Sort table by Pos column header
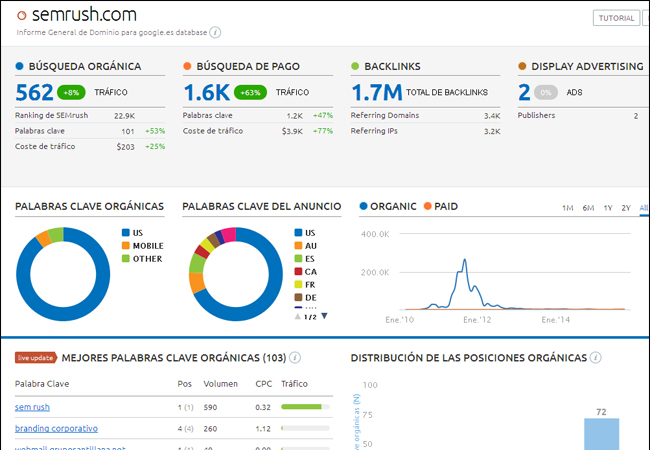650x450 pixels. [x=184, y=384]
